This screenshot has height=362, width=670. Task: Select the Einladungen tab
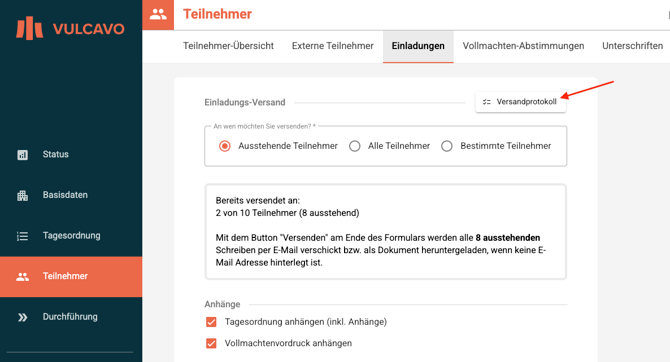tap(418, 46)
